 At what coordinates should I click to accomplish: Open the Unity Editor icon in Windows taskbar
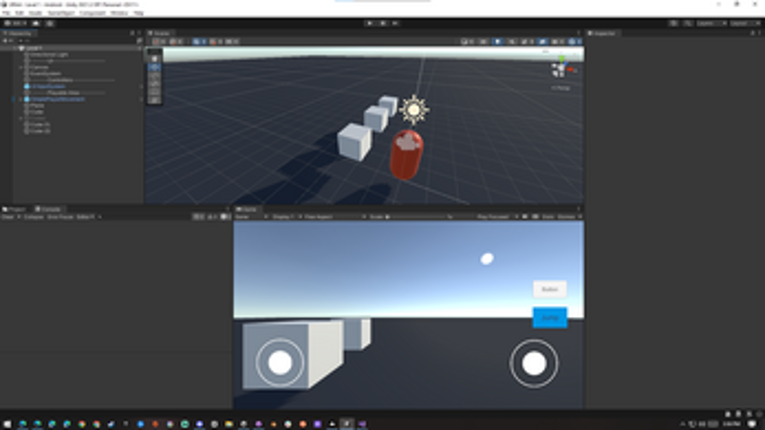(347, 424)
